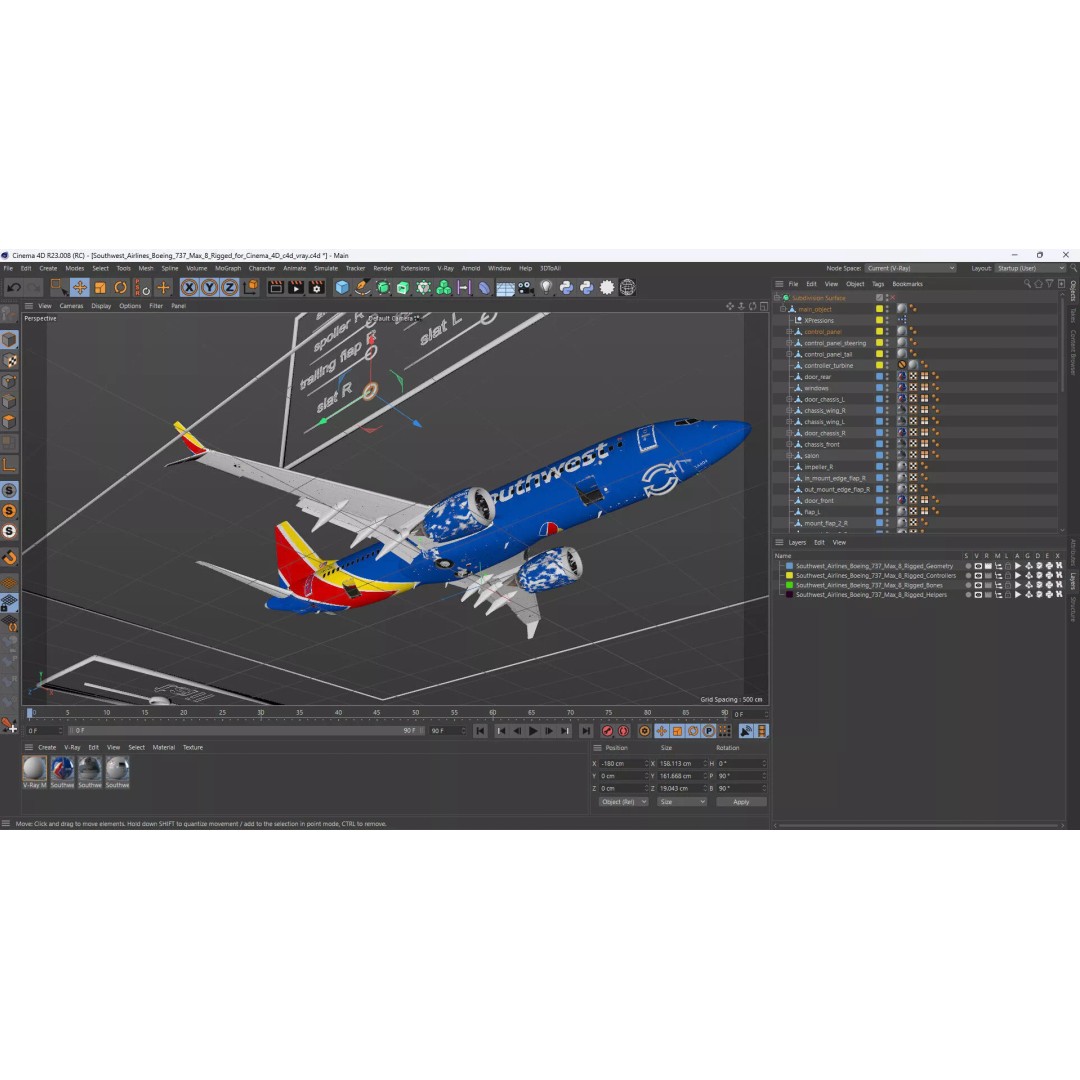Add a Floor environment object
The height and width of the screenshot is (1080, 1080).
pyautogui.click(x=506, y=288)
